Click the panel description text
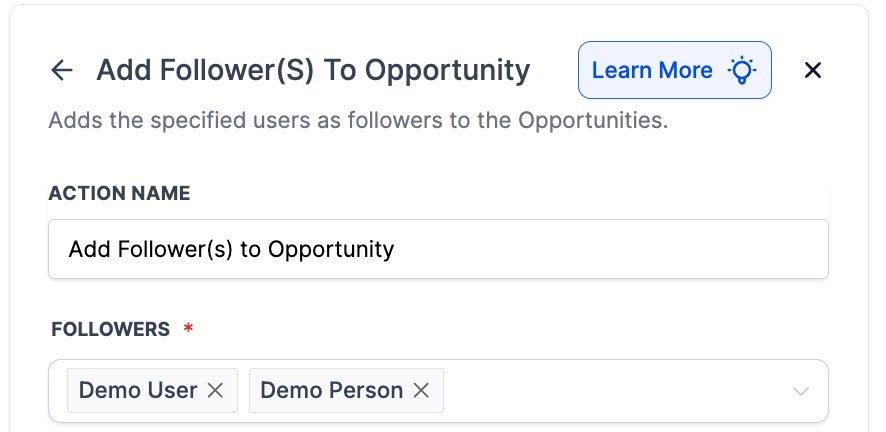 (x=358, y=122)
